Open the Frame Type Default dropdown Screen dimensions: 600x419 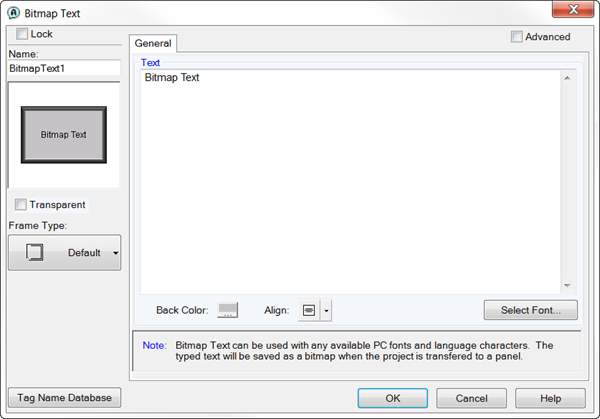pos(65,253)
